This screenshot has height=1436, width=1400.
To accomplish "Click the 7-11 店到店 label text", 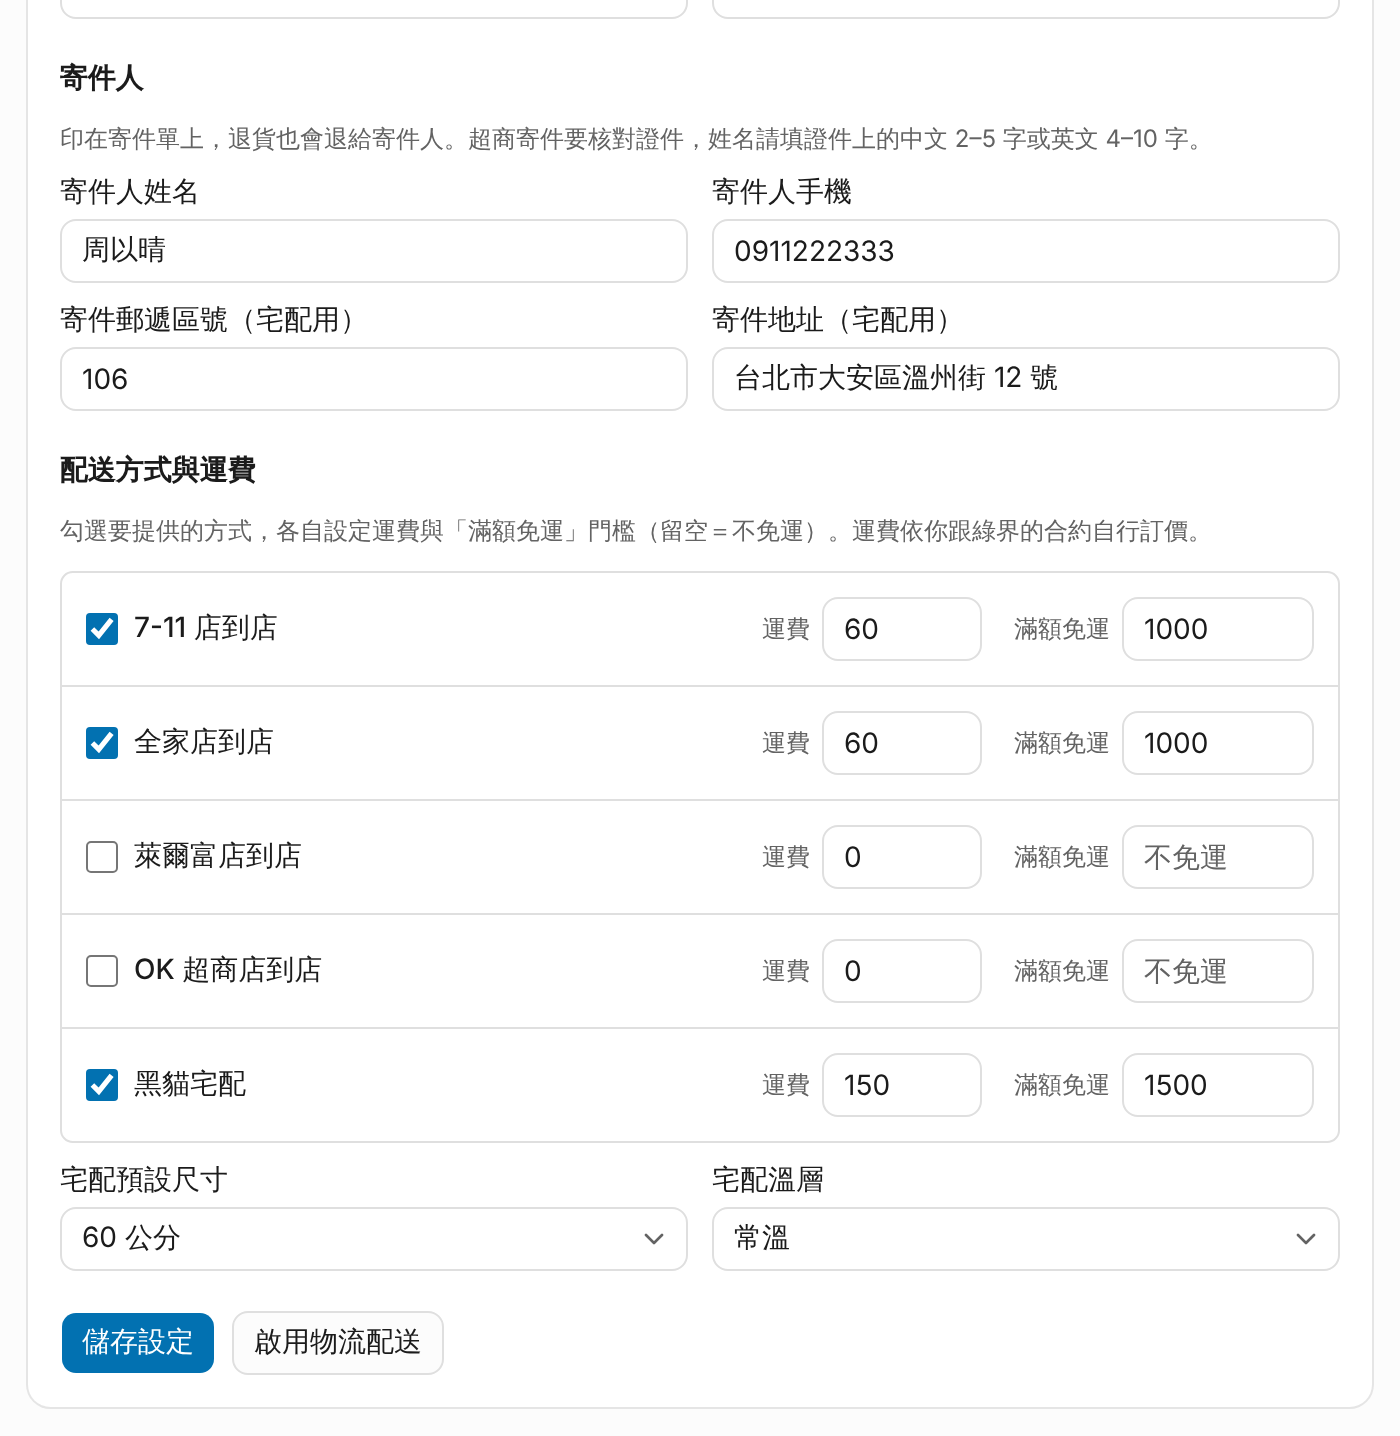I will [206, 628].
